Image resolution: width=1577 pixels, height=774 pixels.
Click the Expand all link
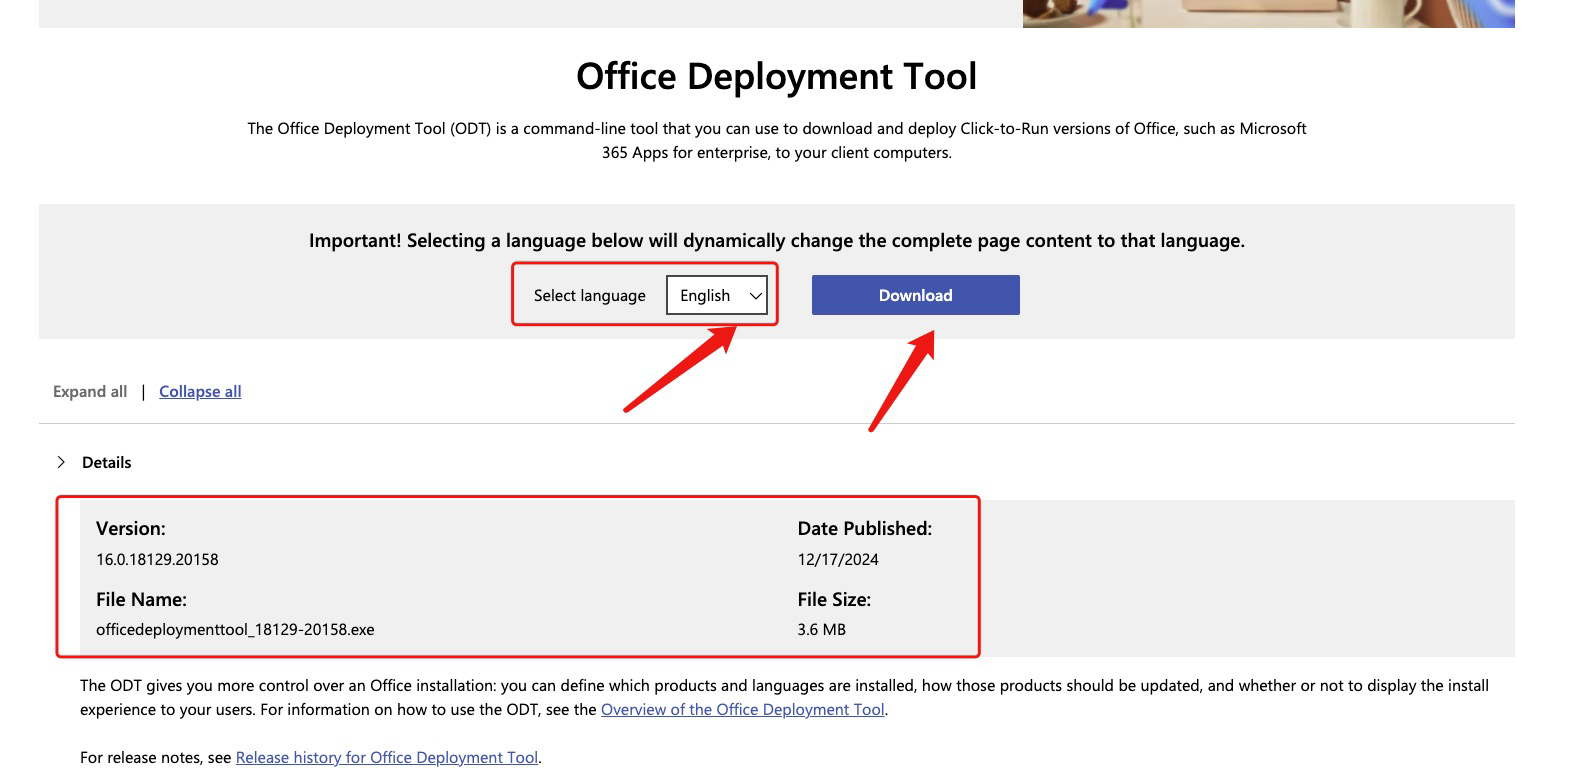pyautogui.click(x=90, y=391)
